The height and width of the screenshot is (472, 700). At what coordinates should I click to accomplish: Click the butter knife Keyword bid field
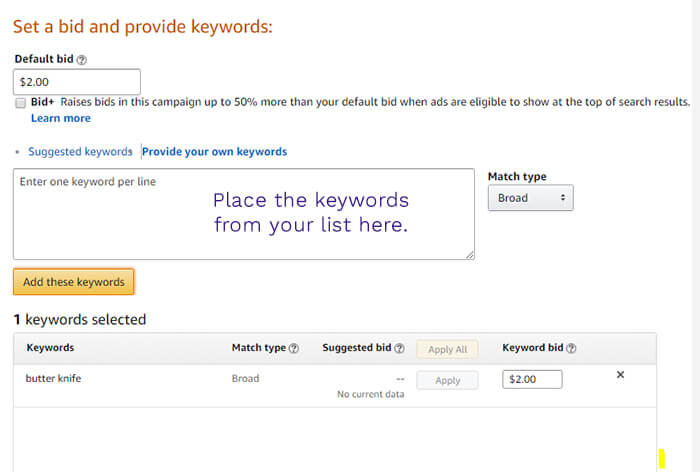click(x=534, y=380)
